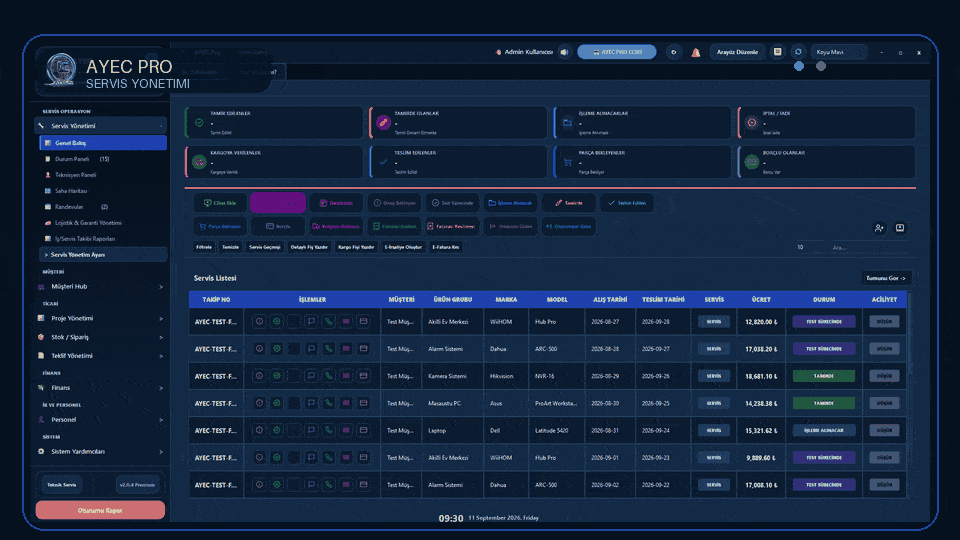Expand the Finans section
Viewport: 960px width, 540px height.
[100, 388]
